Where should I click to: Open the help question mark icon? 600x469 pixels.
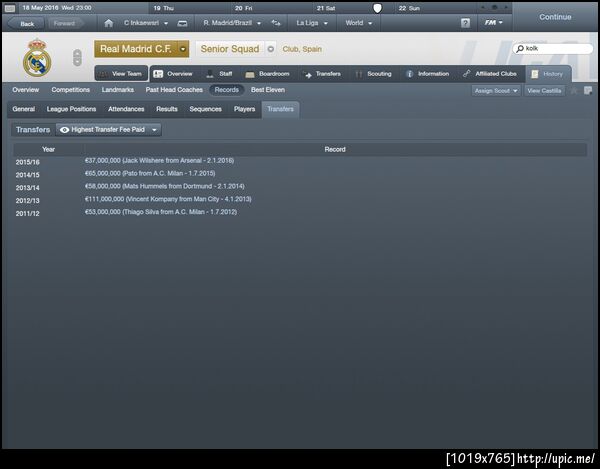(465, 23)
